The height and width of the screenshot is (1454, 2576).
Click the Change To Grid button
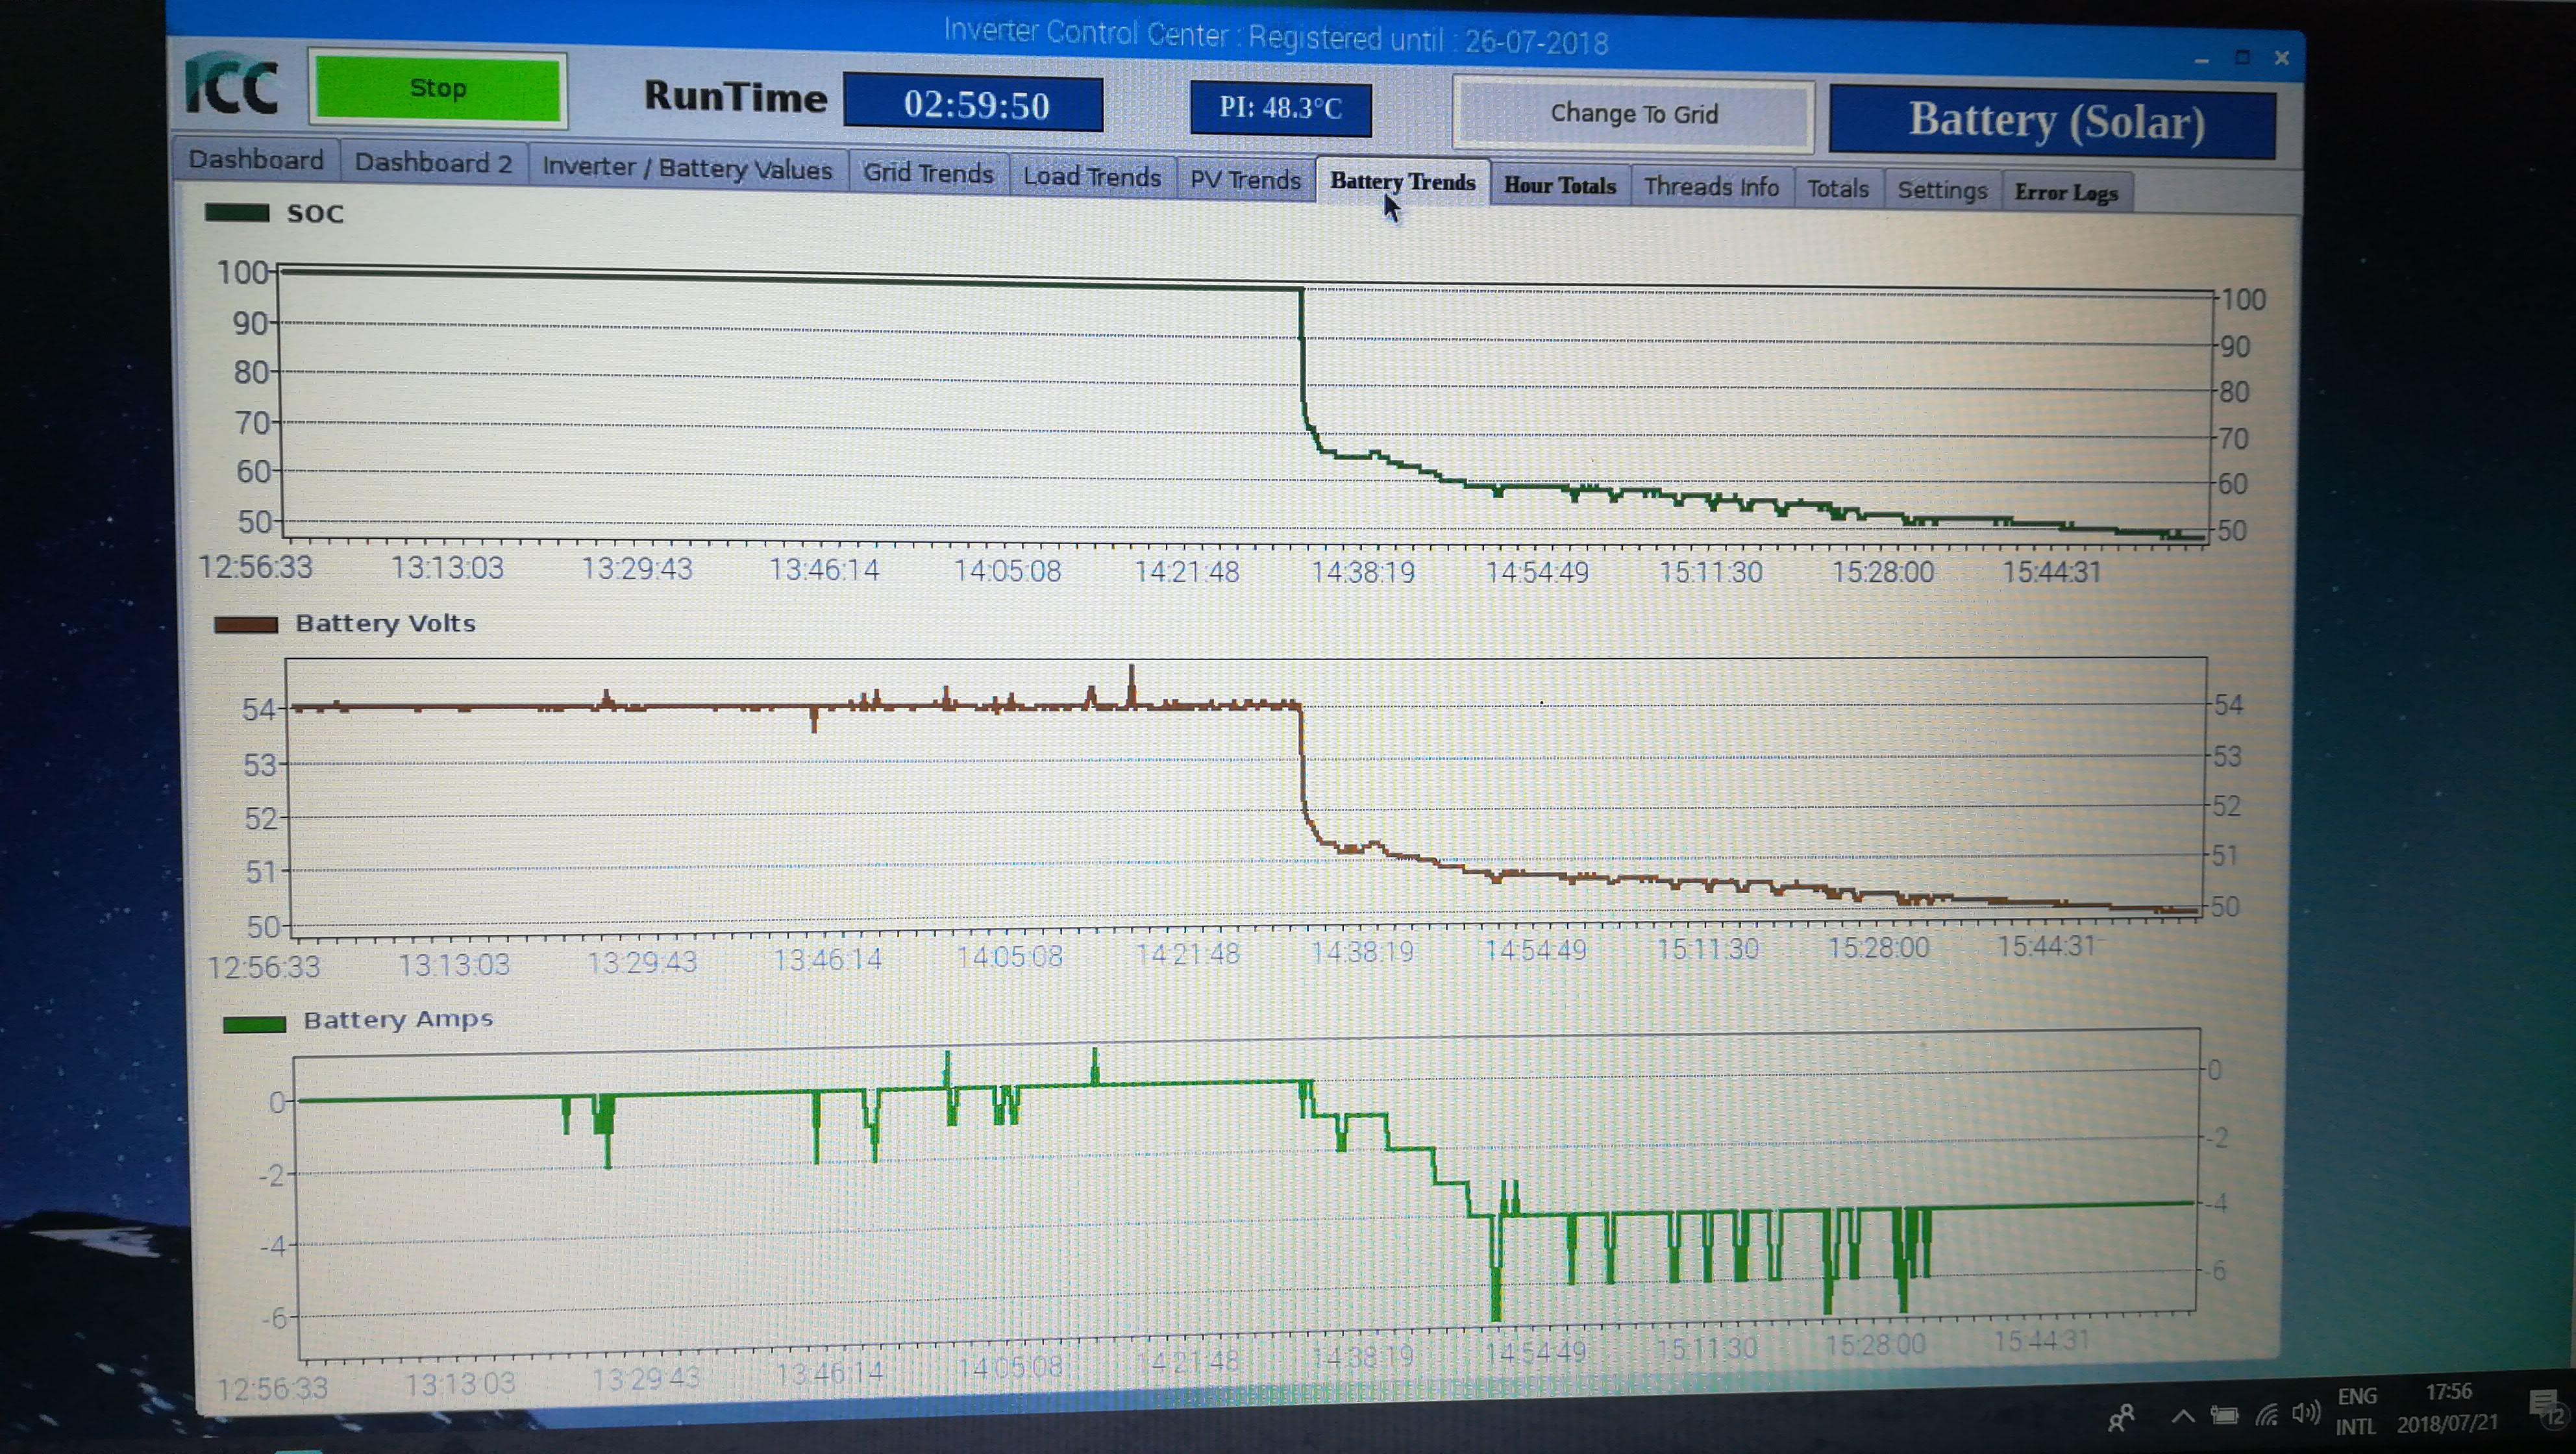1634,114
